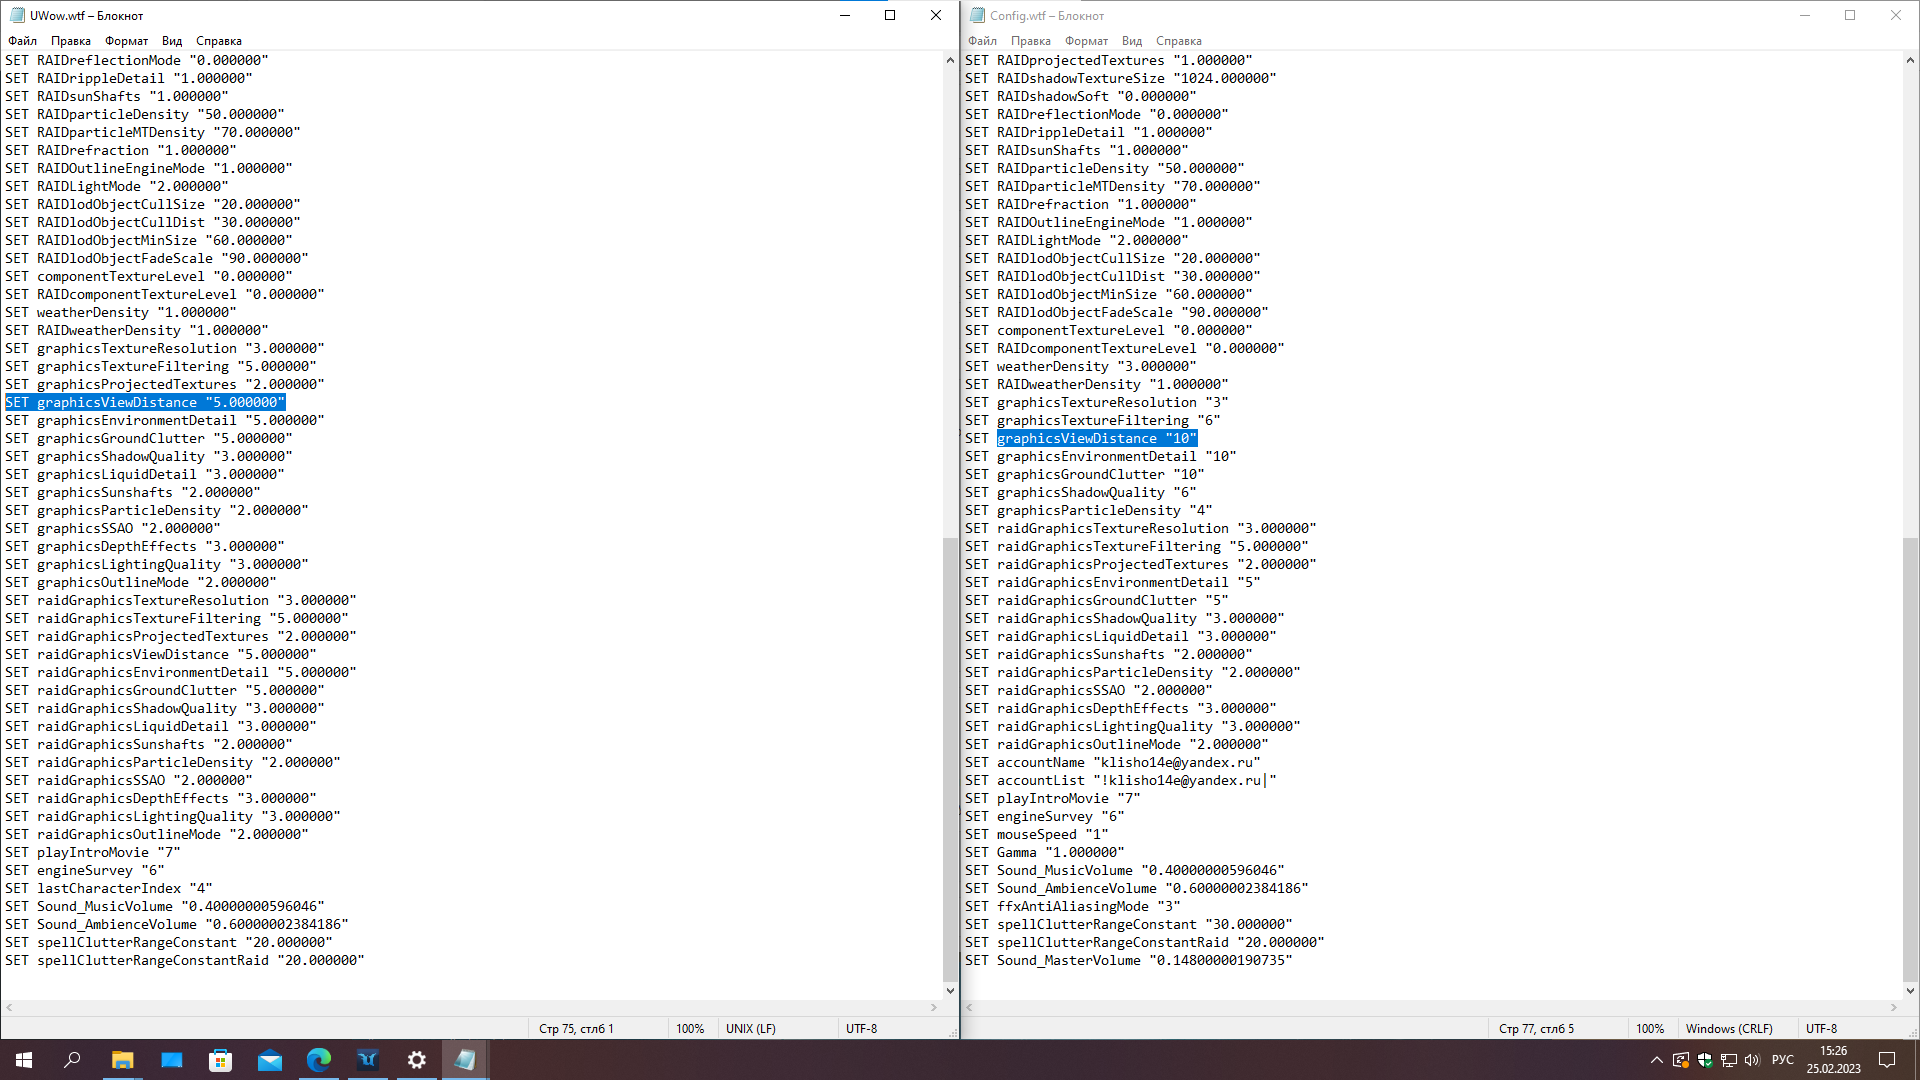Open Файл menu in UWow.wtf window
Screen dimensions: 1920x1080
pyautogui.click(x=22, y=41)
